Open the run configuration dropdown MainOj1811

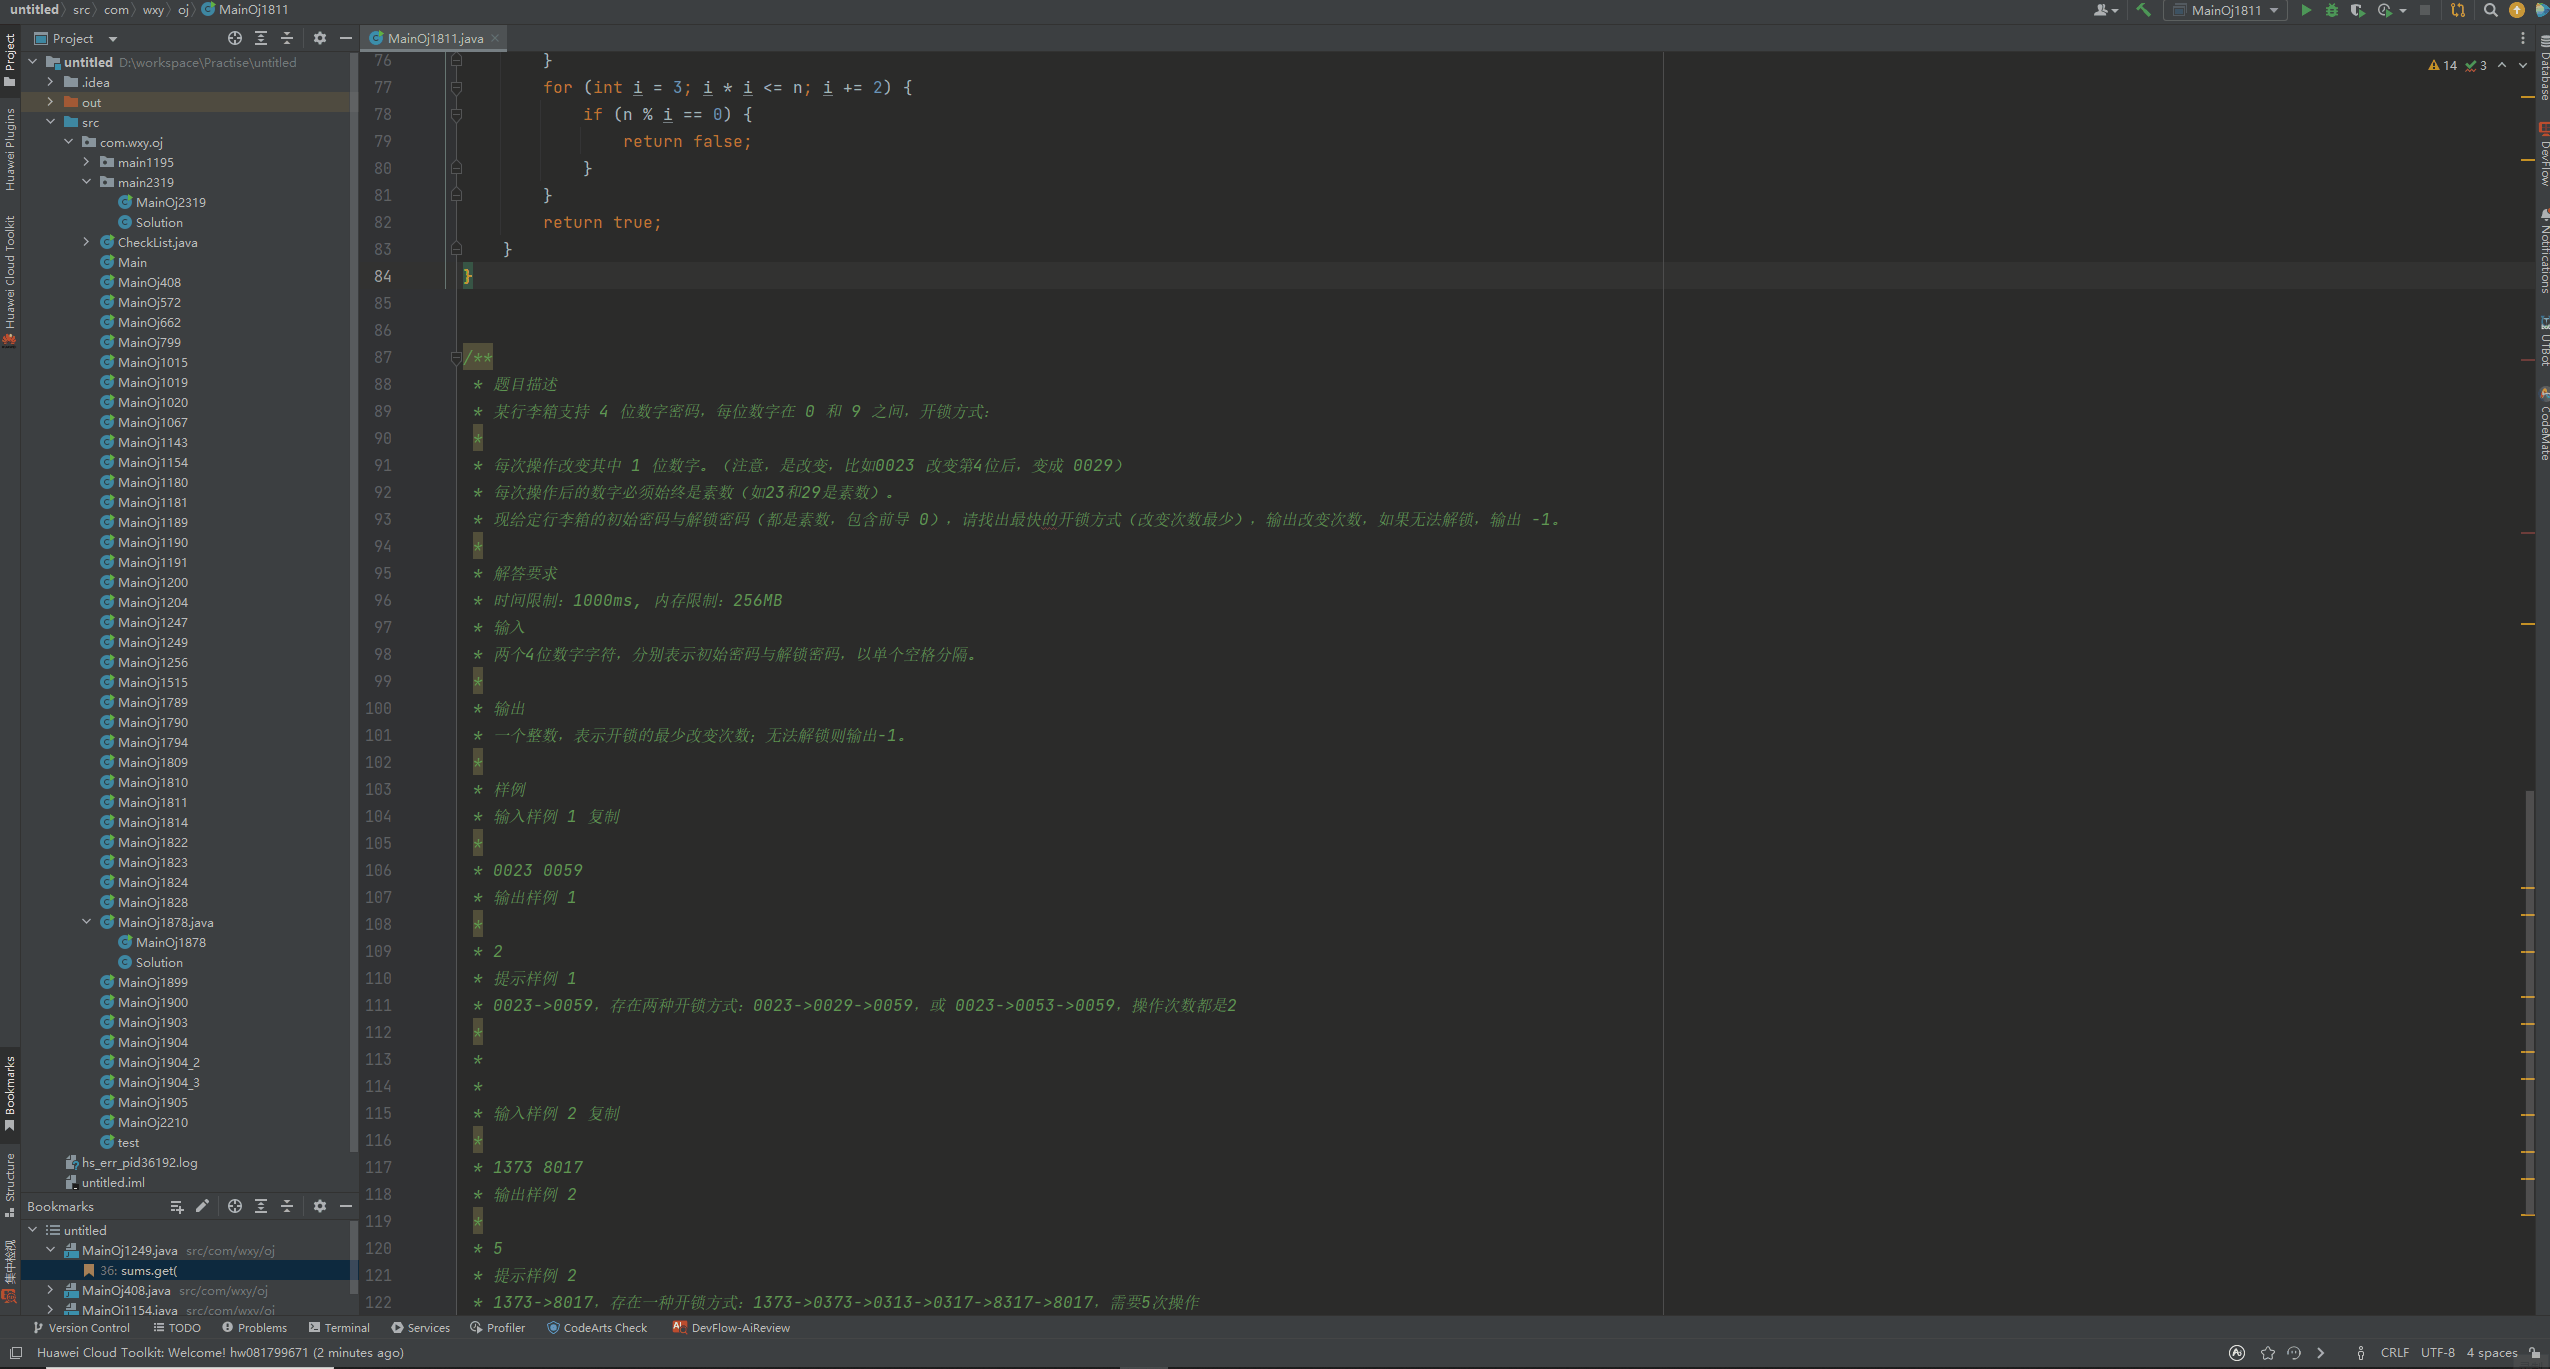pos(2225,10)
